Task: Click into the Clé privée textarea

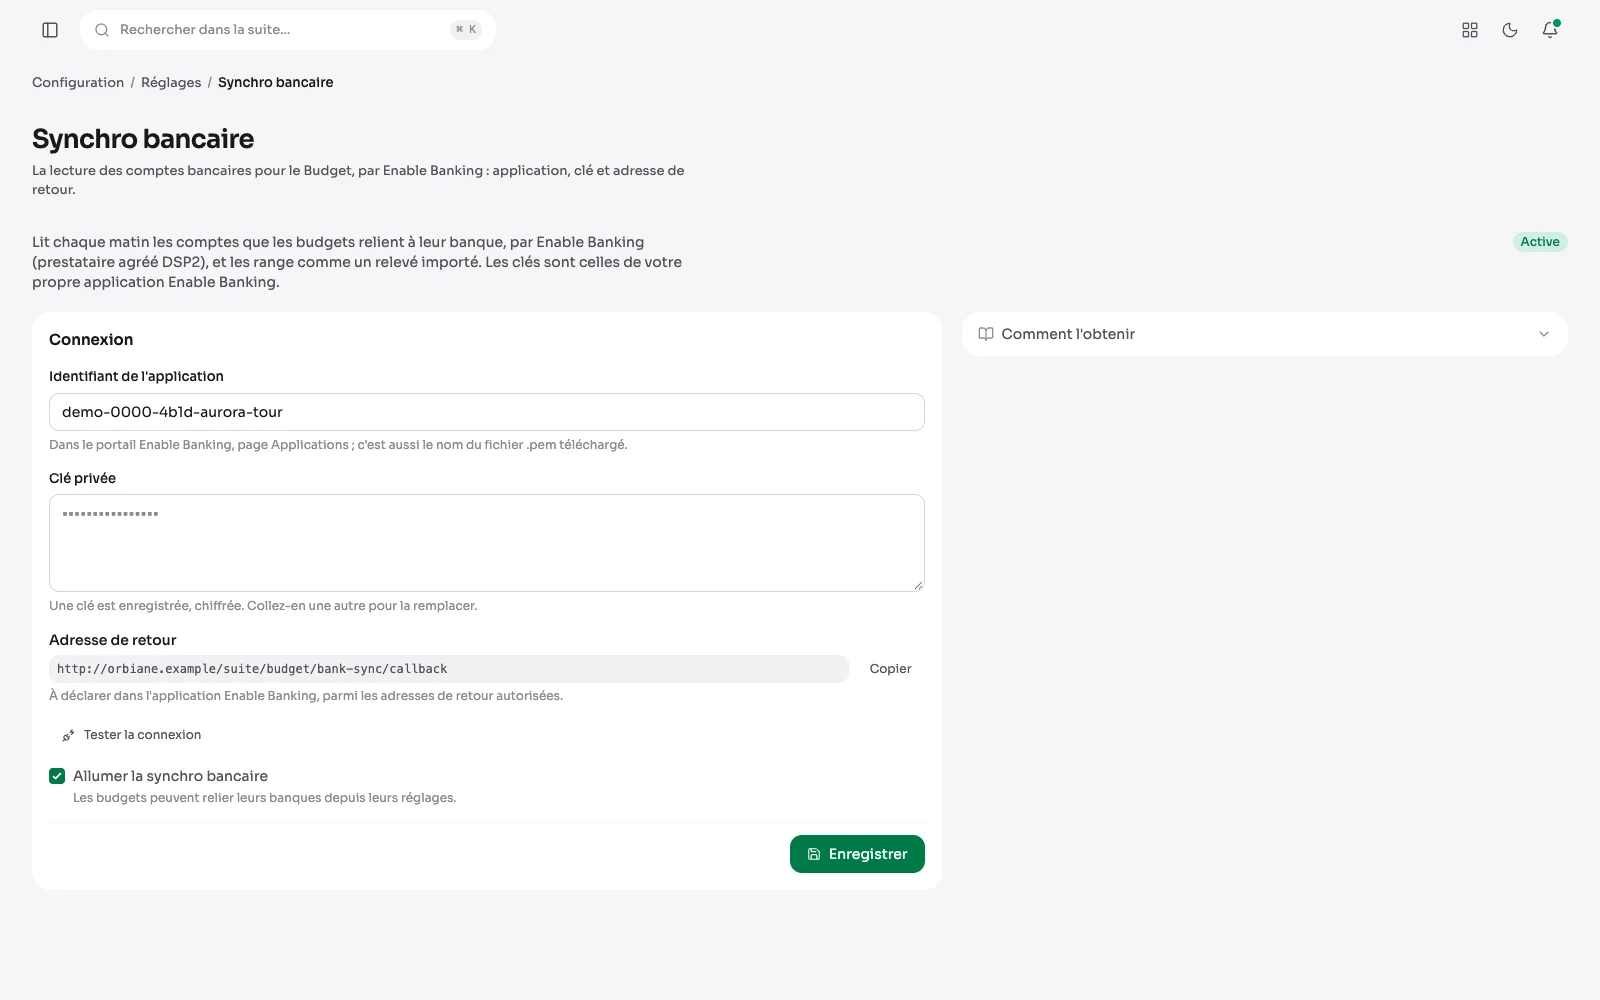Action: pyautogui.click(x=487, y=543)
